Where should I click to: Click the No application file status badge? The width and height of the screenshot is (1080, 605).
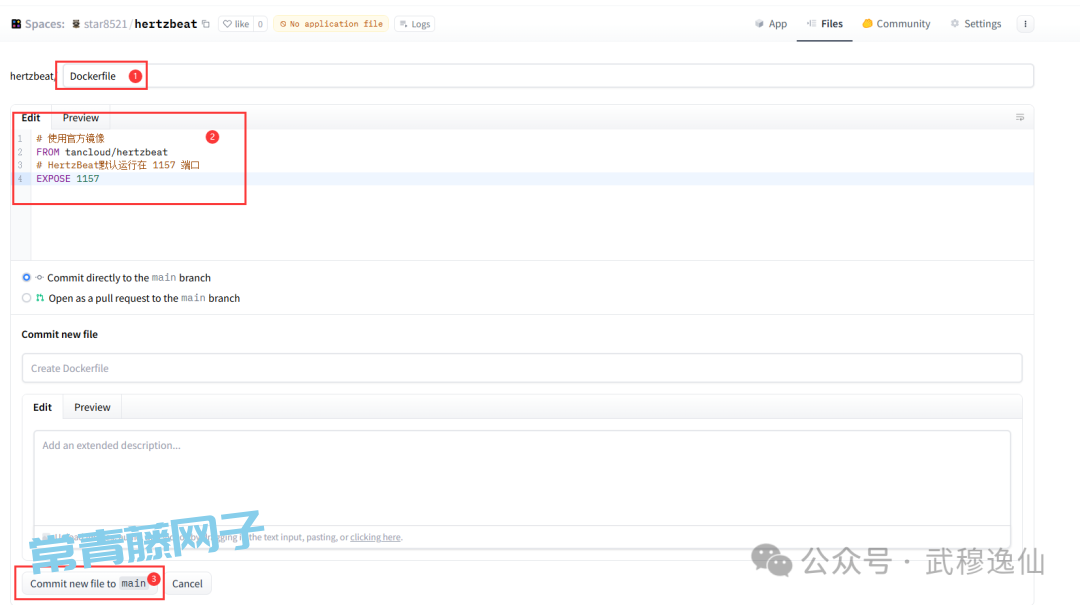click(x=331, y=24)
